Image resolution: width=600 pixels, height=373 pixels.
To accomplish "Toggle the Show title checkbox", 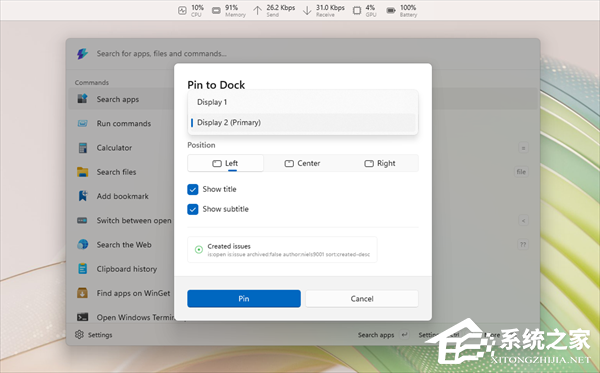I will (193, 189).
